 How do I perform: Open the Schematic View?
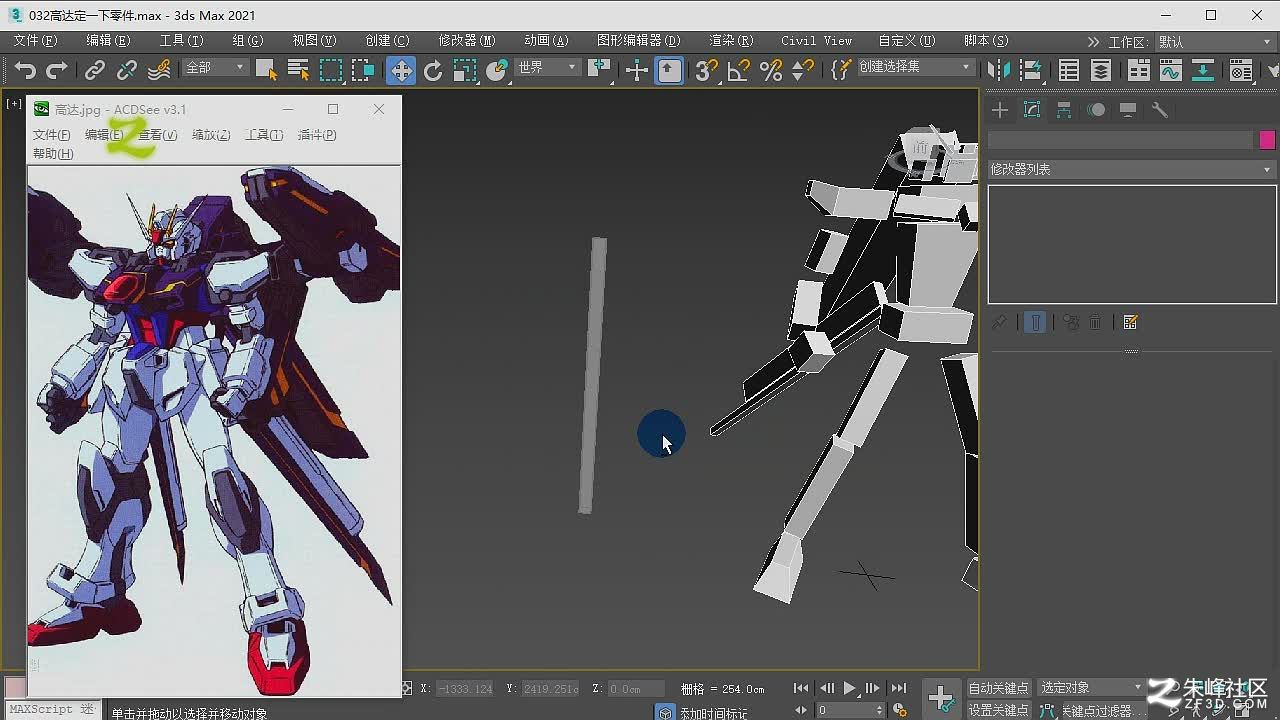tap(1203, 70)
